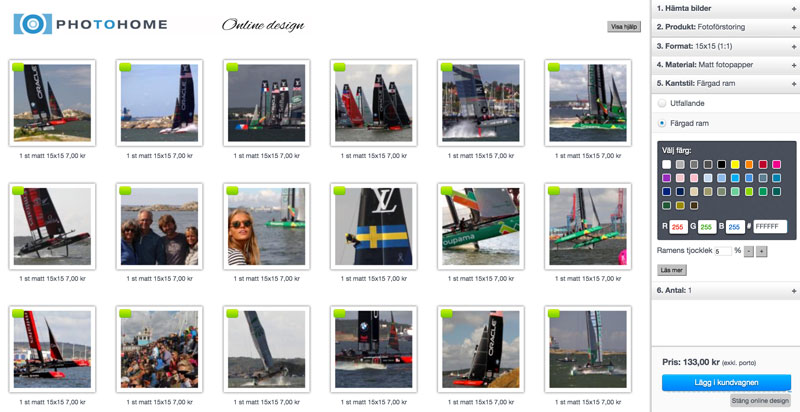Click green marker on family group photo
Image resolution: width=800 pixels, height=412 pixels.
(125, 191)
